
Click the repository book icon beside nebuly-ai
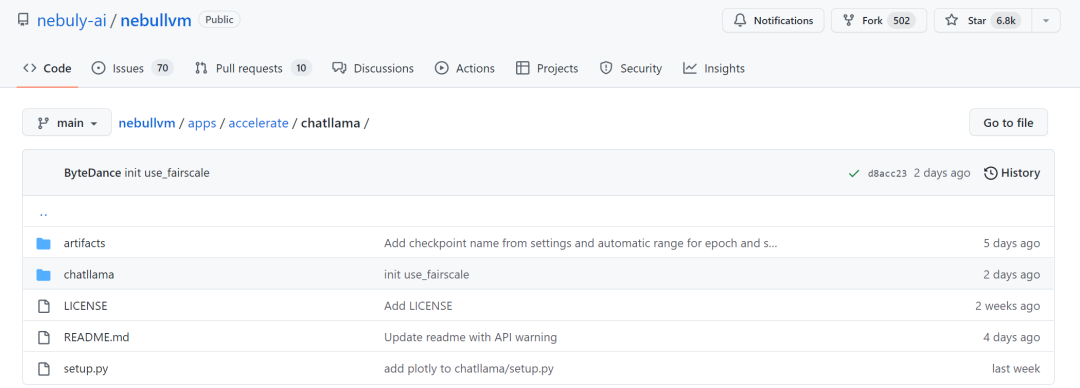coord(23,20)
